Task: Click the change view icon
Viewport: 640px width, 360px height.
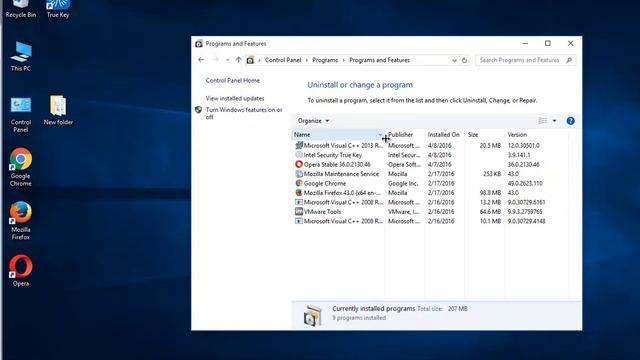Action: pos(543,121)
